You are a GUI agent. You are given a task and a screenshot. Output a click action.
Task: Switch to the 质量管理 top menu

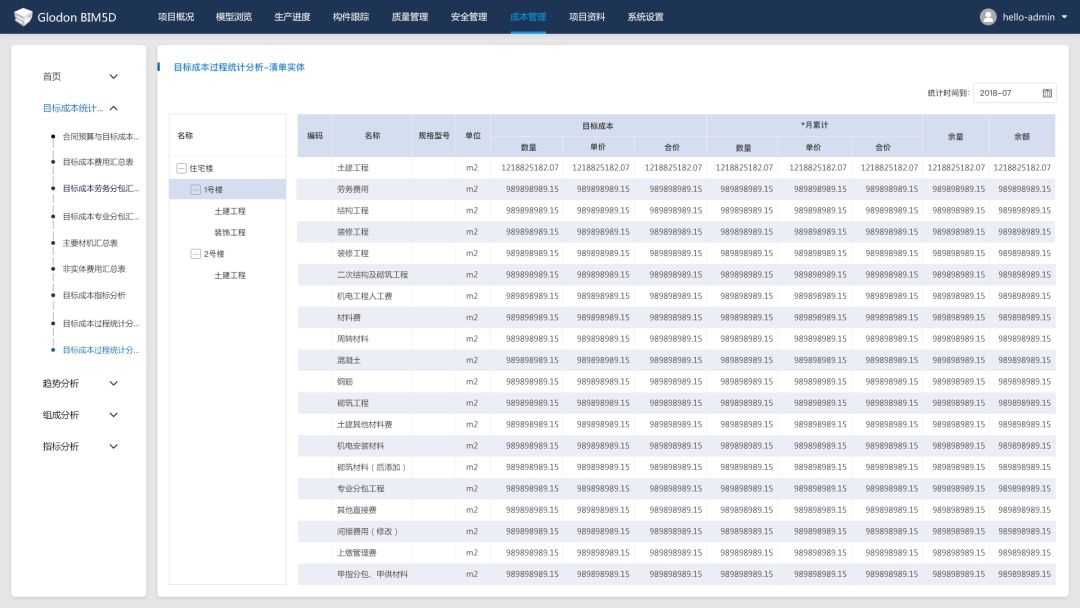[409, 17]
